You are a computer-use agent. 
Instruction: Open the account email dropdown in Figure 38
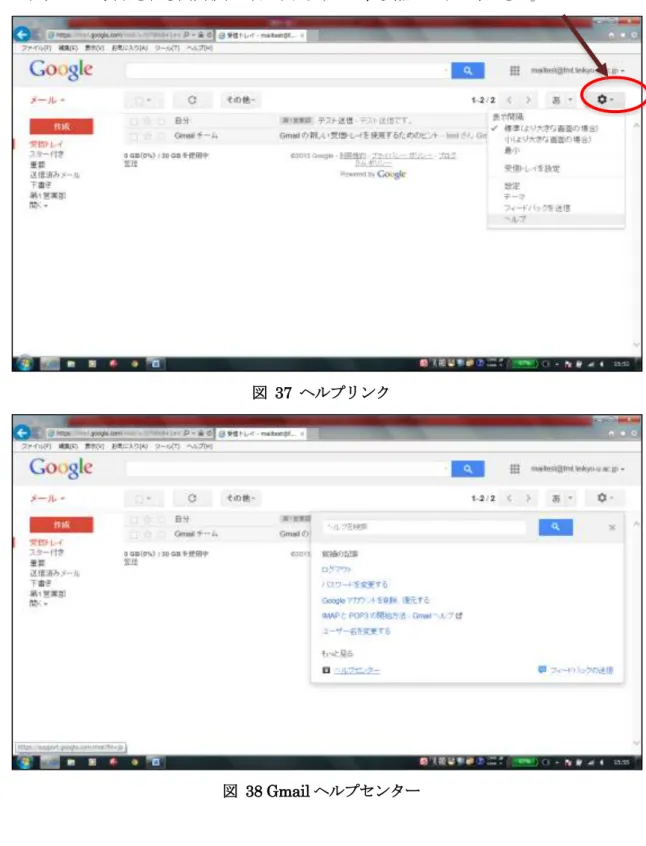(x=577, y=469)
